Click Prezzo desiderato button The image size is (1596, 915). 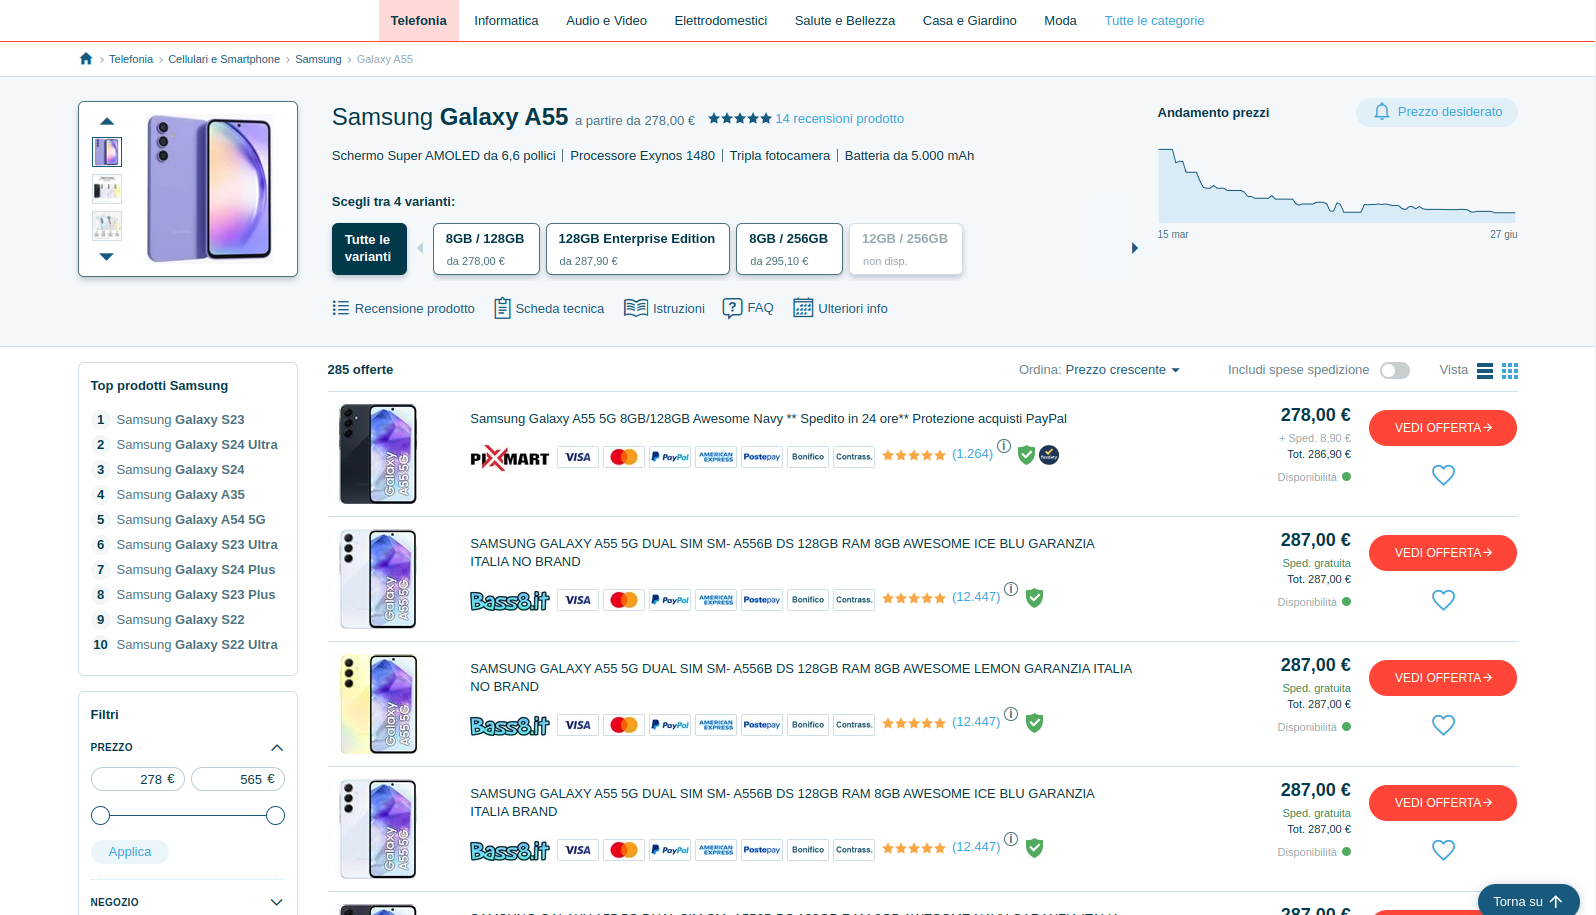(1436, 112)
